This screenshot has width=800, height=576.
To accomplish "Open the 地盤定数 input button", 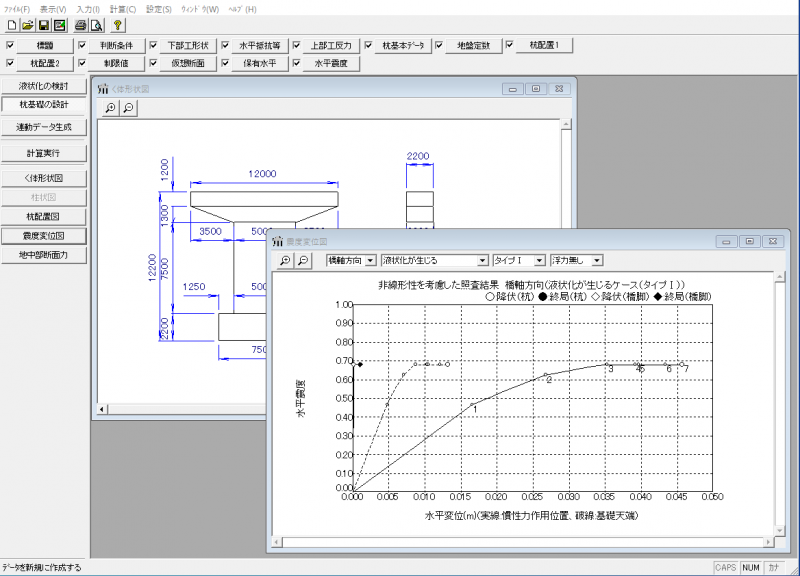I will [x=473, y=45].
